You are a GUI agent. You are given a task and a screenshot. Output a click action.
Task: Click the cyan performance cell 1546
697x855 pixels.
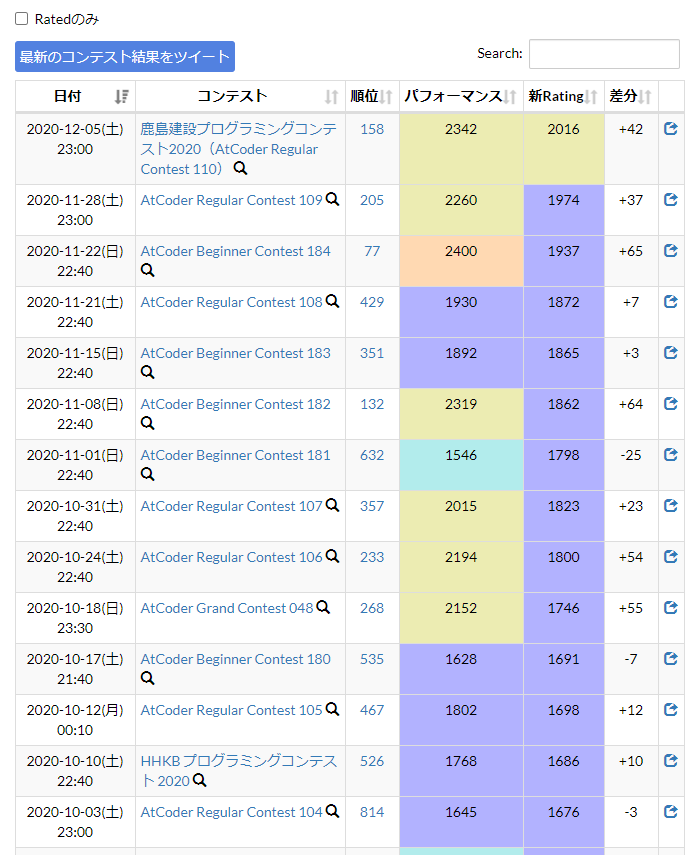point(461,465)
